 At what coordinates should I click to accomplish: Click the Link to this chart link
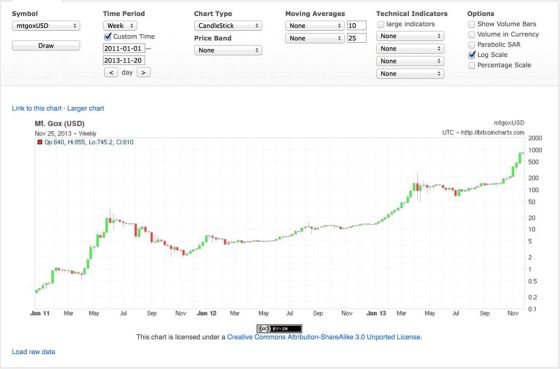[36, 108]
